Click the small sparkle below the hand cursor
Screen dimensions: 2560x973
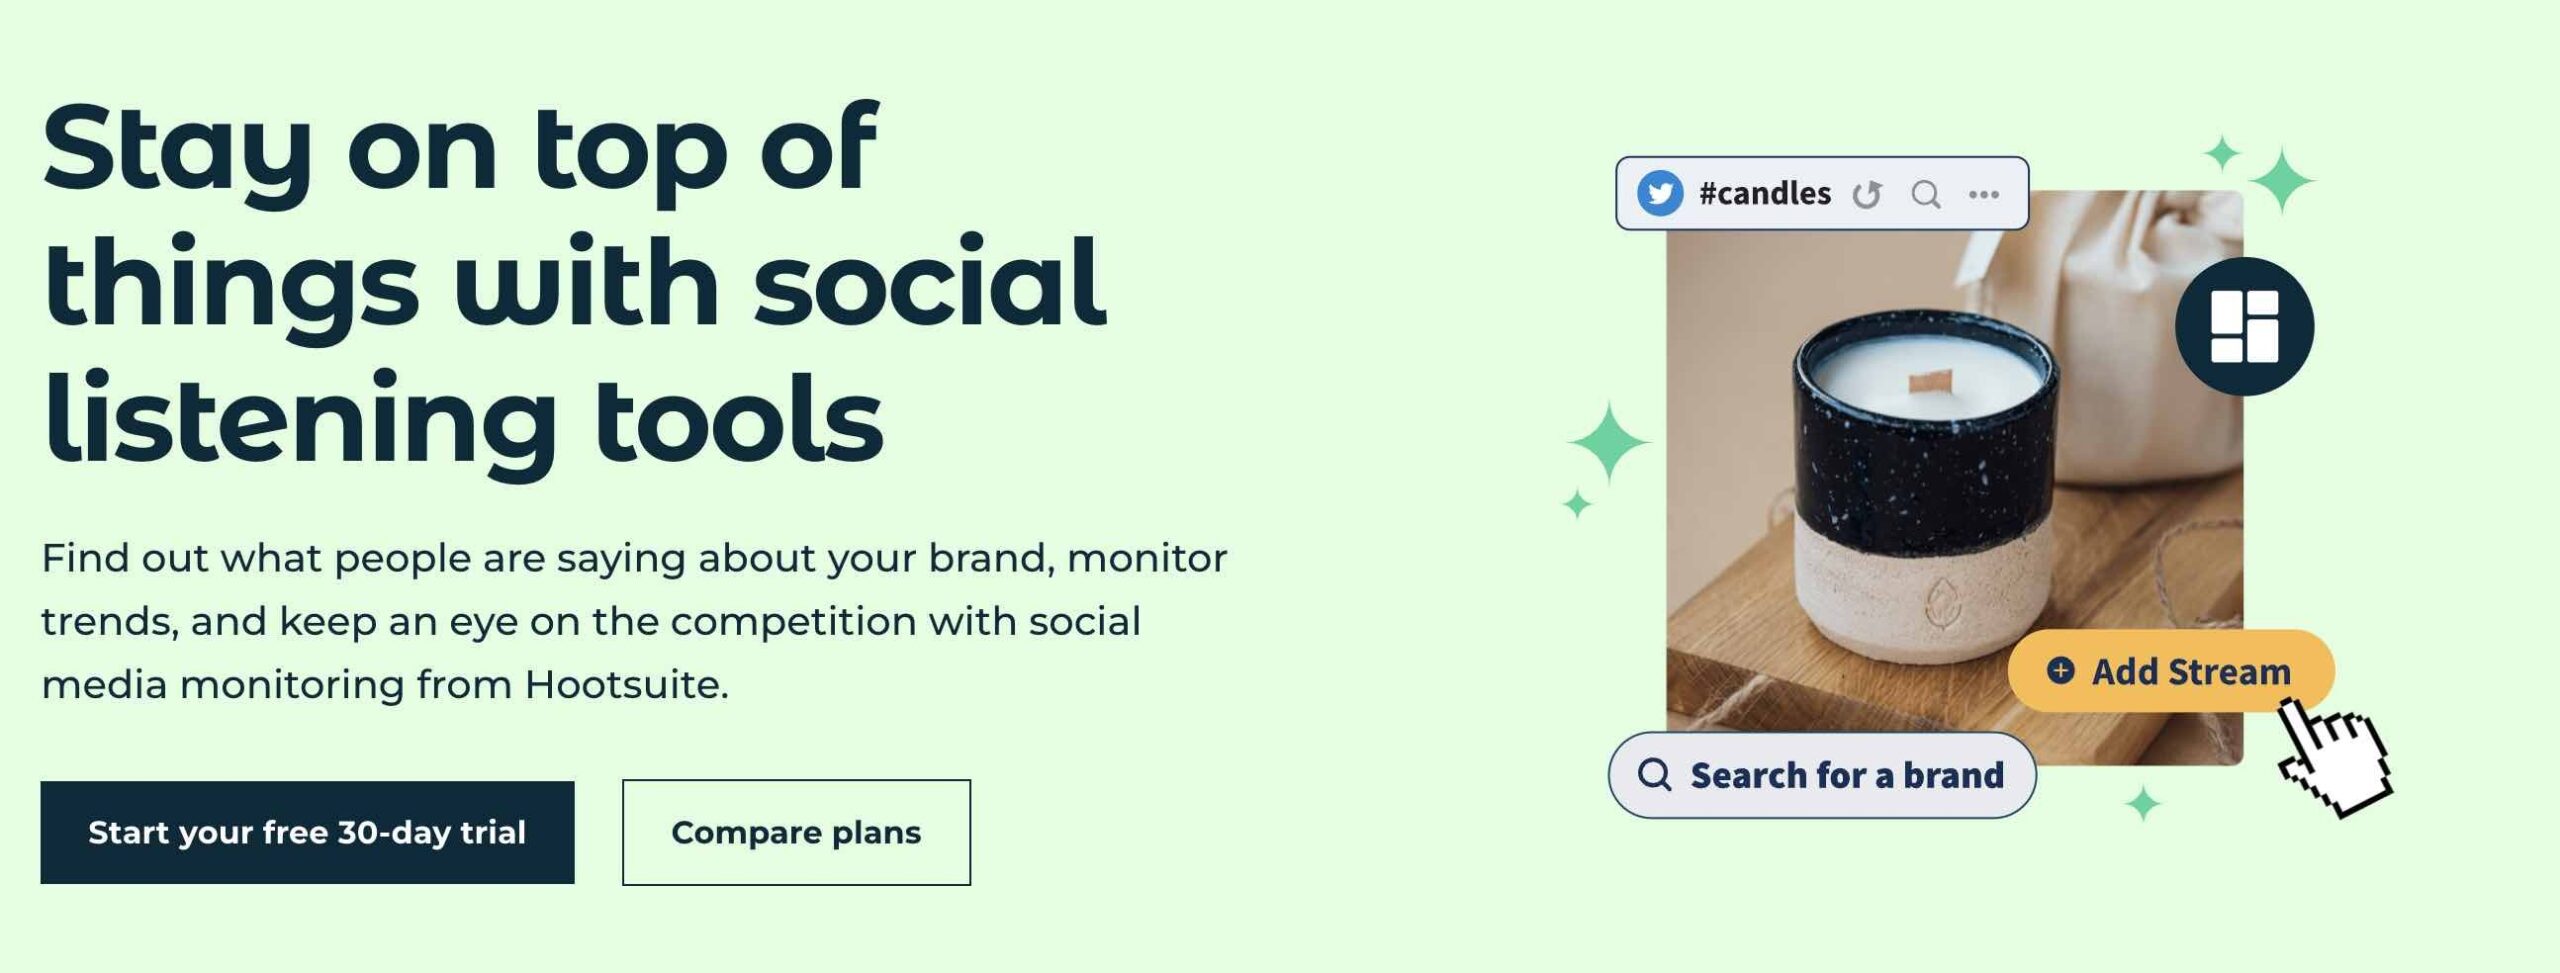(2143, 803)
